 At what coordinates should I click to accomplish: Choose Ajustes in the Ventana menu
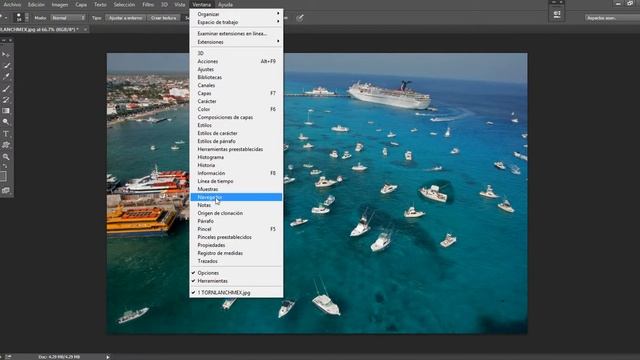236,69
